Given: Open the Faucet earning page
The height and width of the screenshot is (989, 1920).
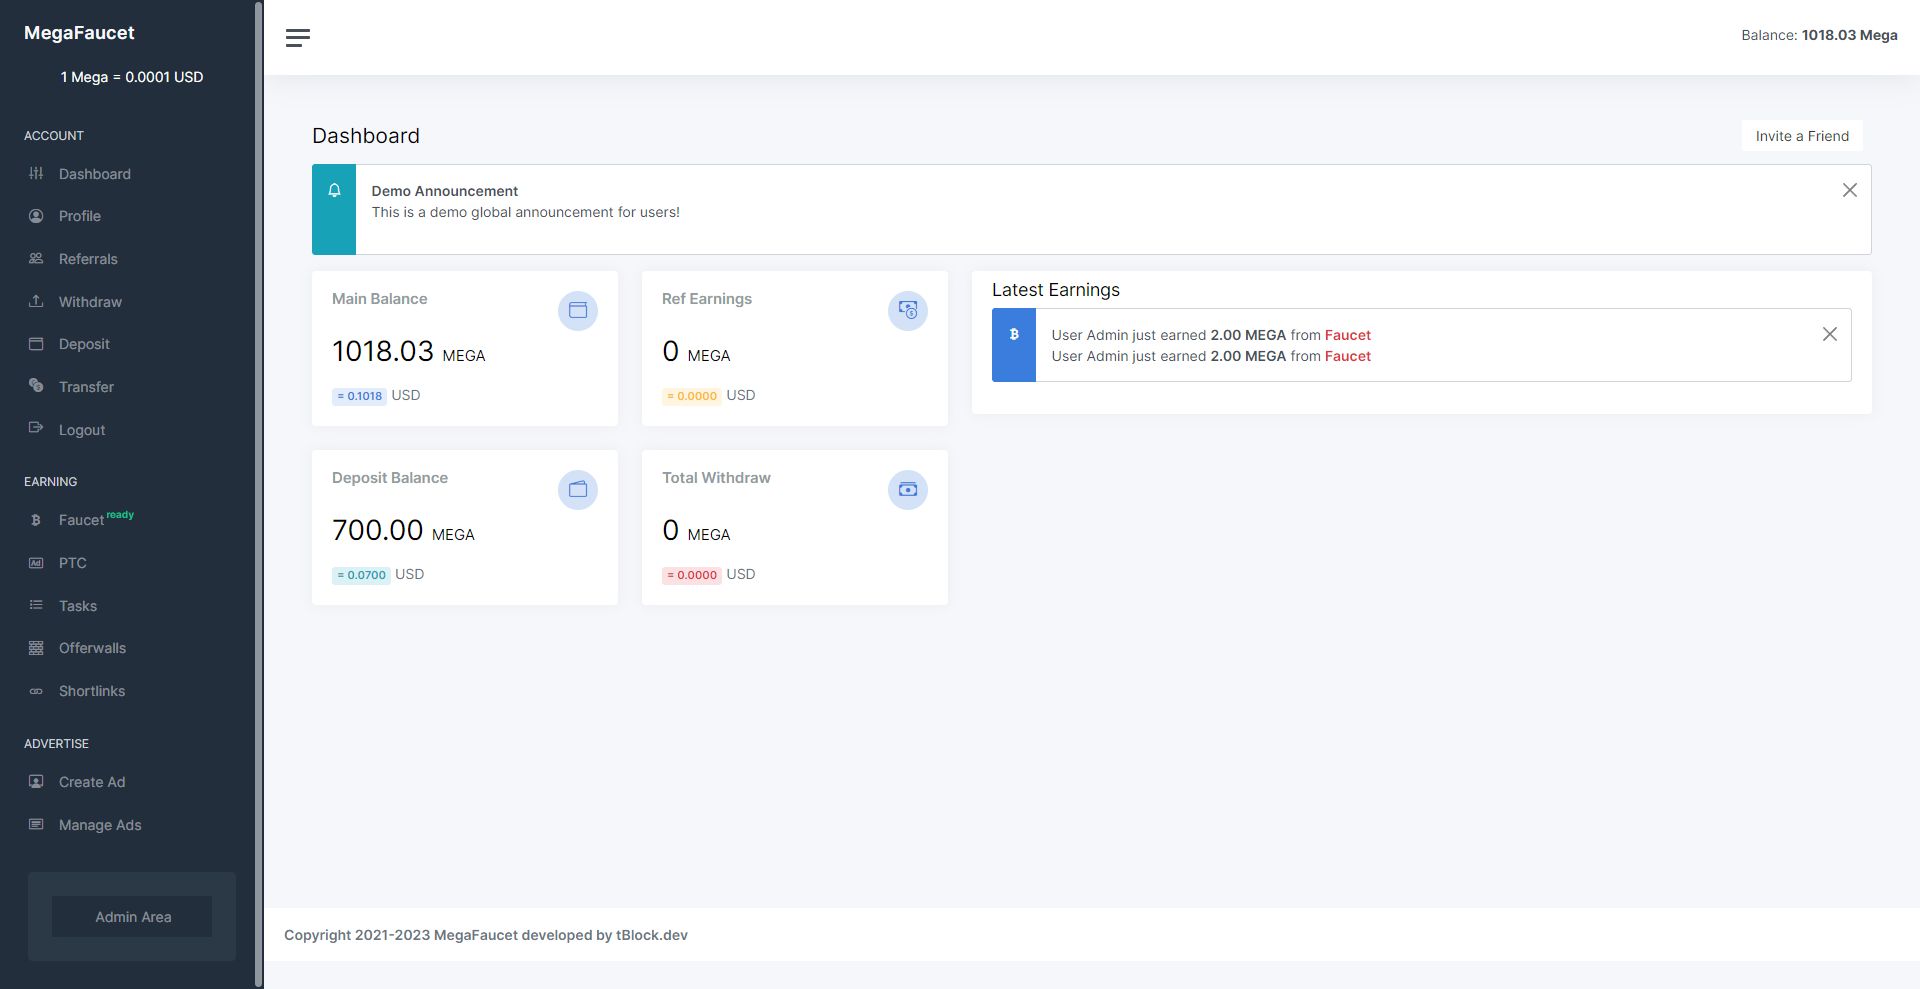Looking at the screenshot, I should [x=81, y=520].
